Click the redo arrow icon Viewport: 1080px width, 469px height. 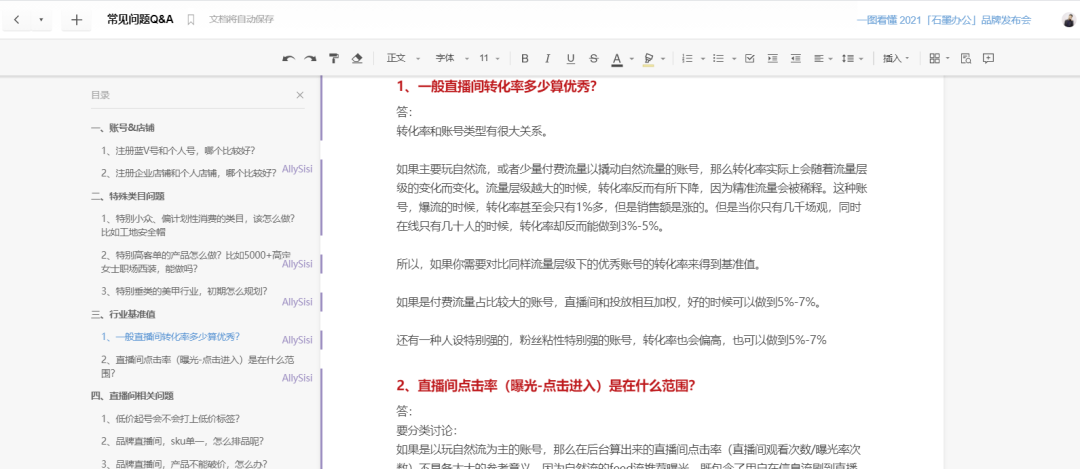tap(311, 59)
